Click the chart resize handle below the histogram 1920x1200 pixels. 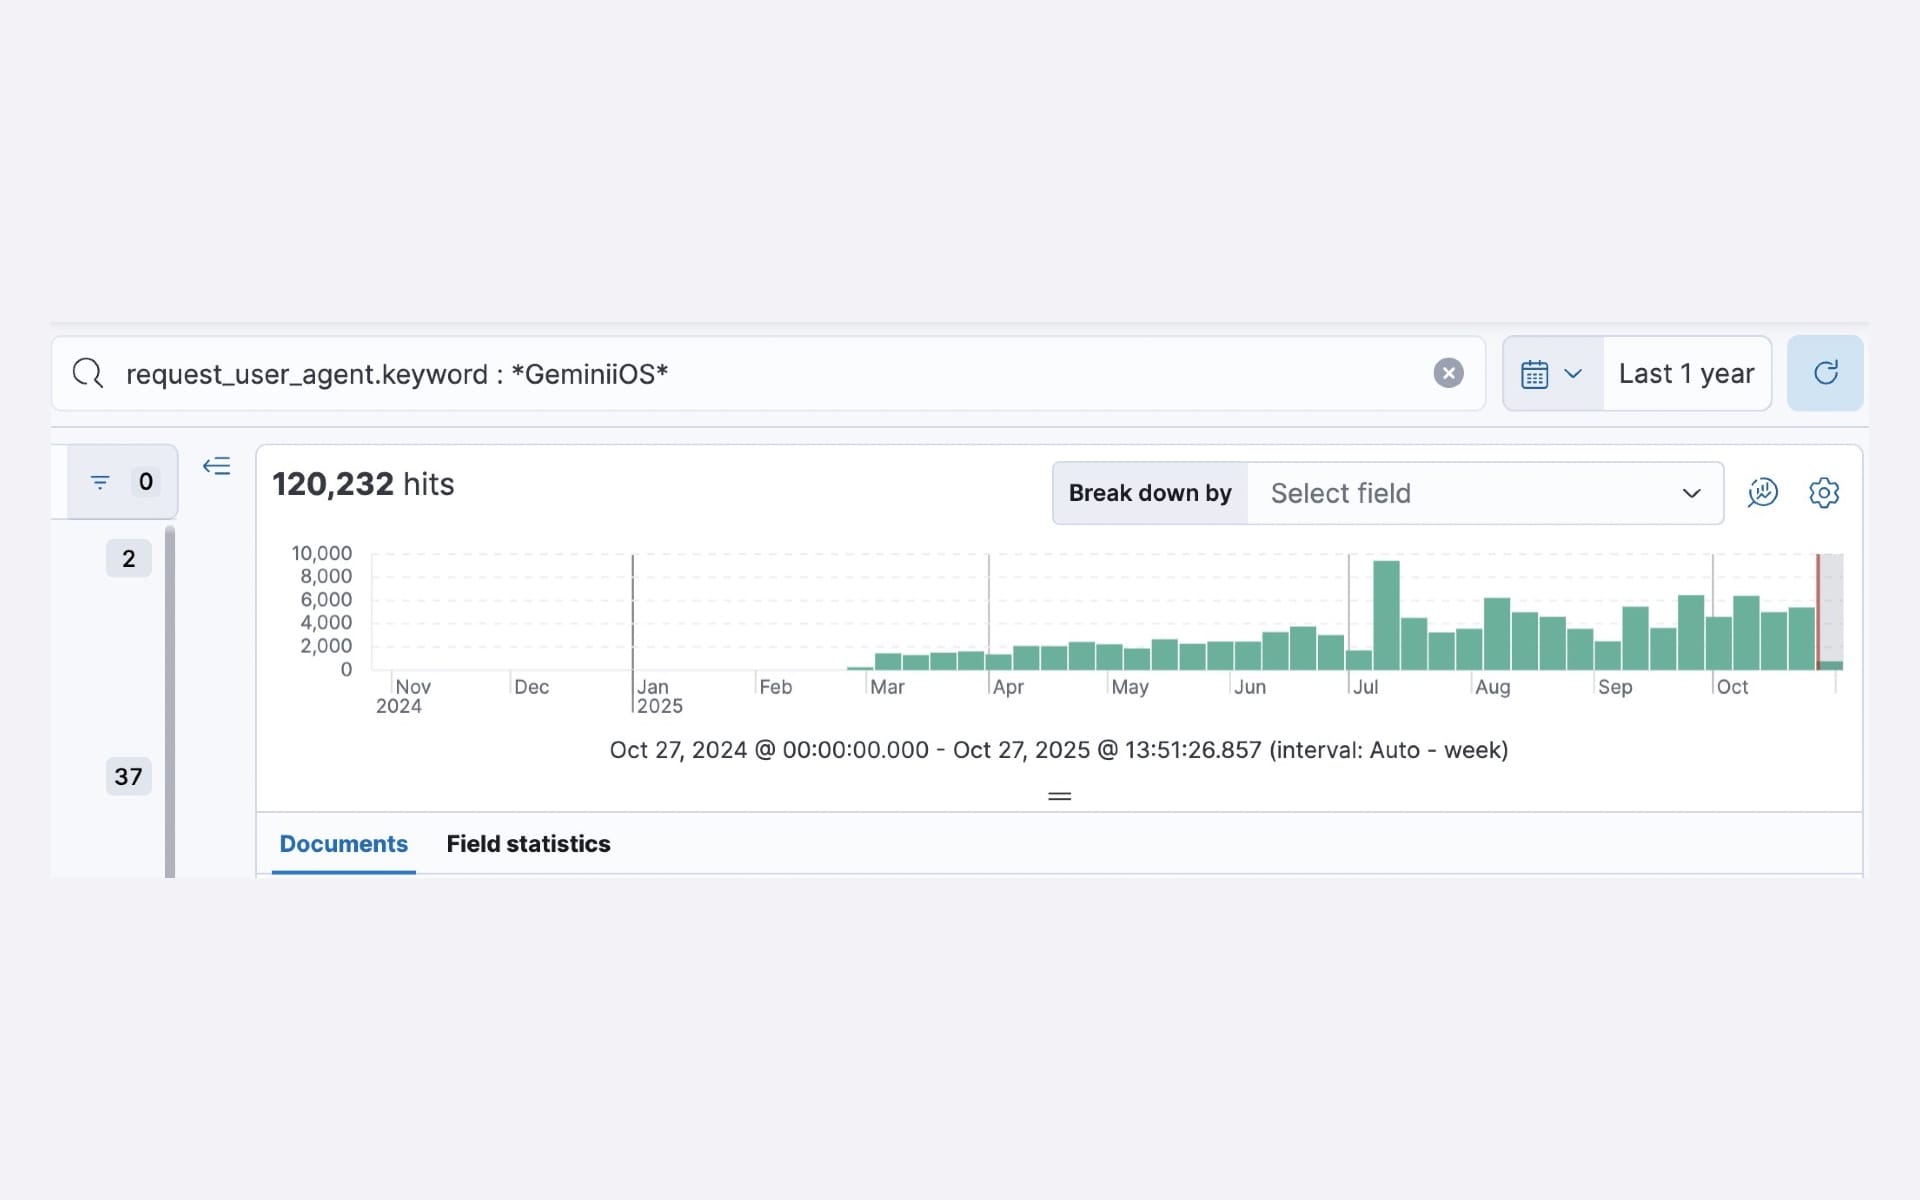coord(1059,795)
